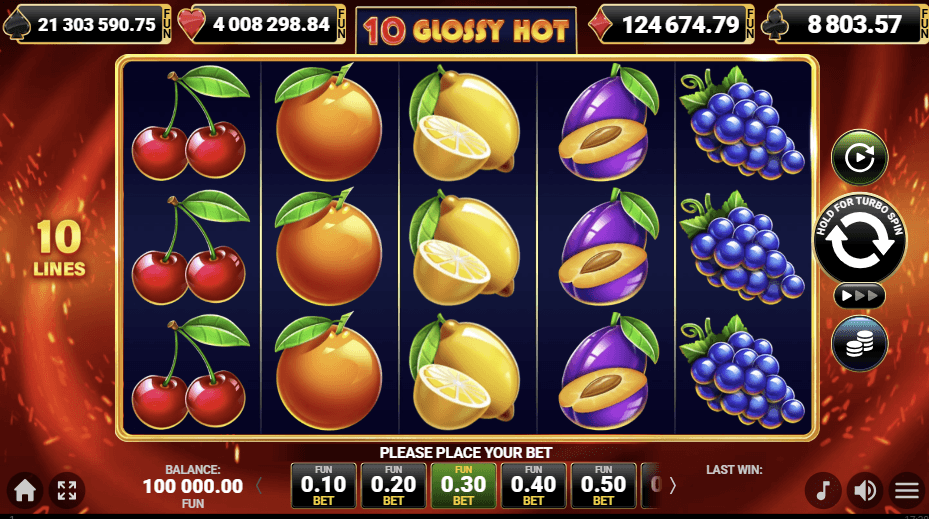Show next bet values with right chevron
Viewport: 929px width, 519px height.
pyautogui.click(x=672, y=486)
